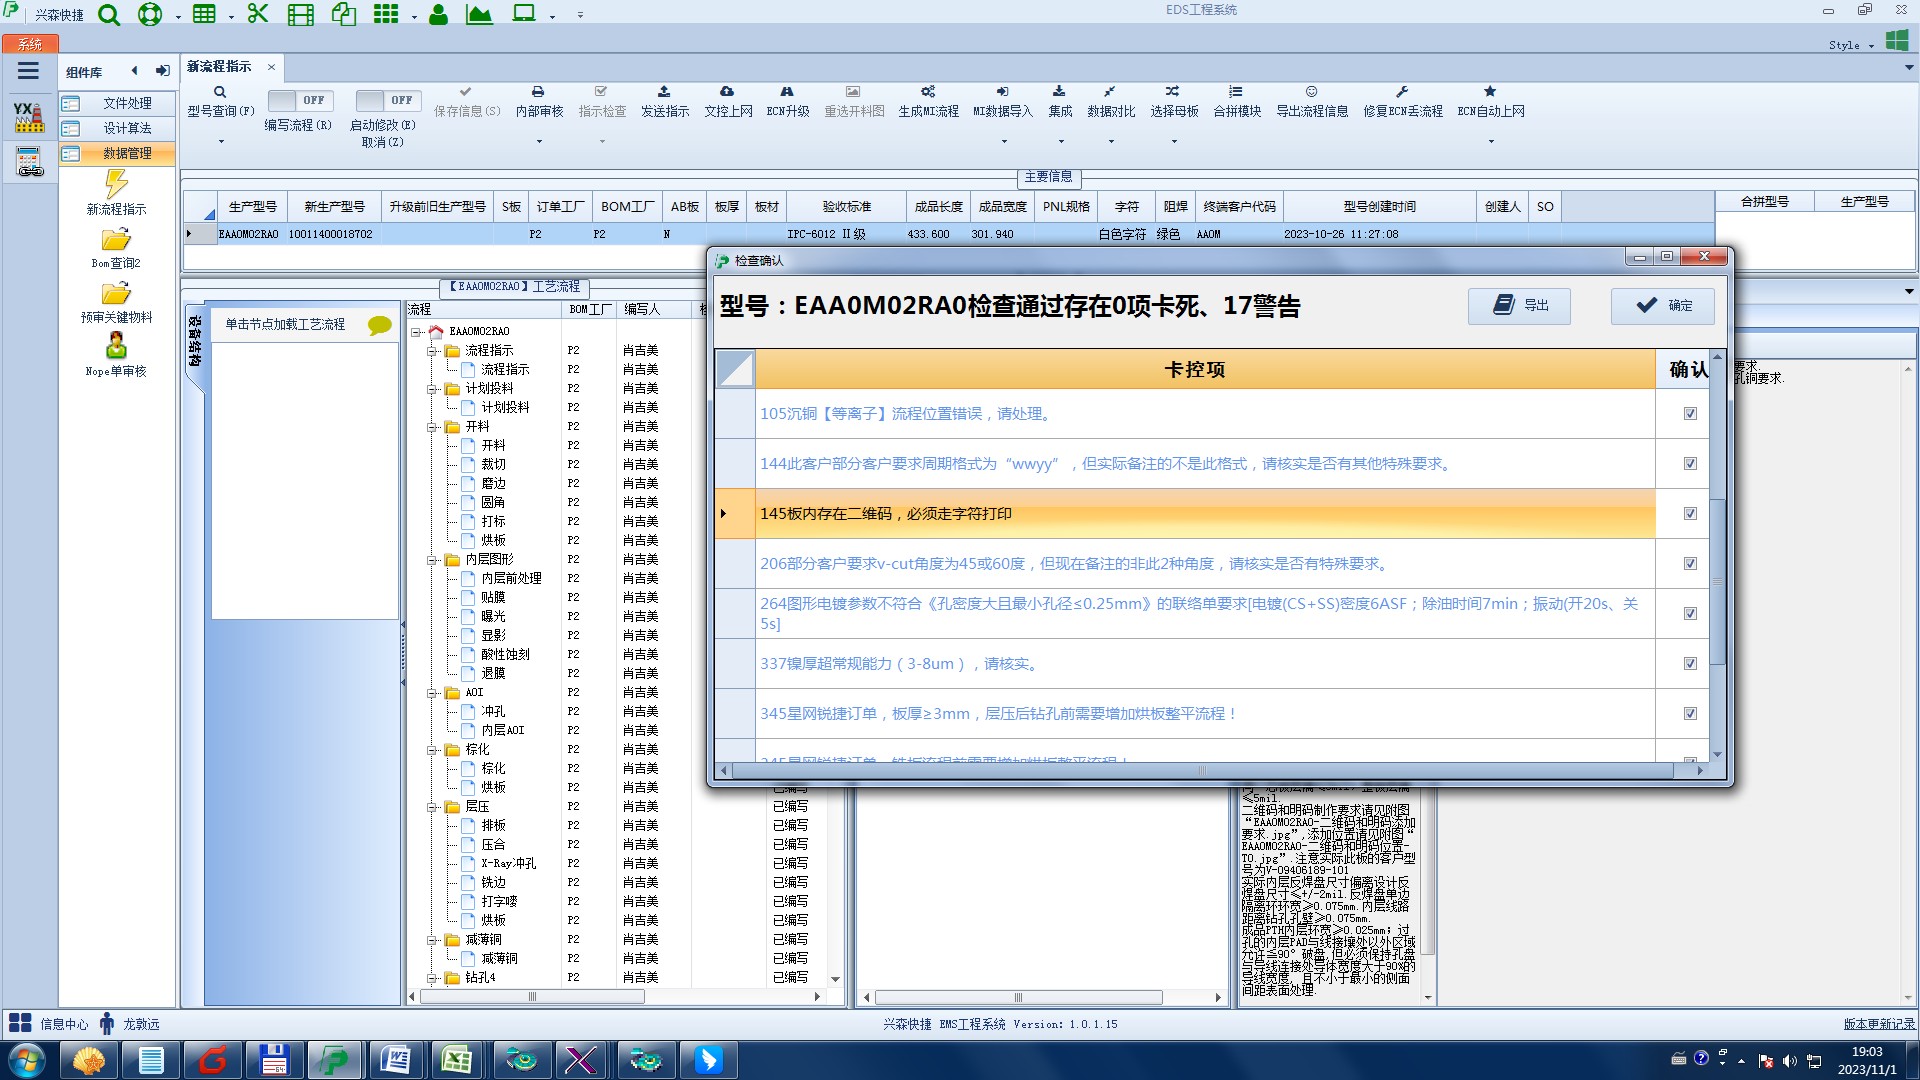1920x1080 pixels.
Task: Click the ECN自动上网 star icon
Action: tap(1490, 92)
